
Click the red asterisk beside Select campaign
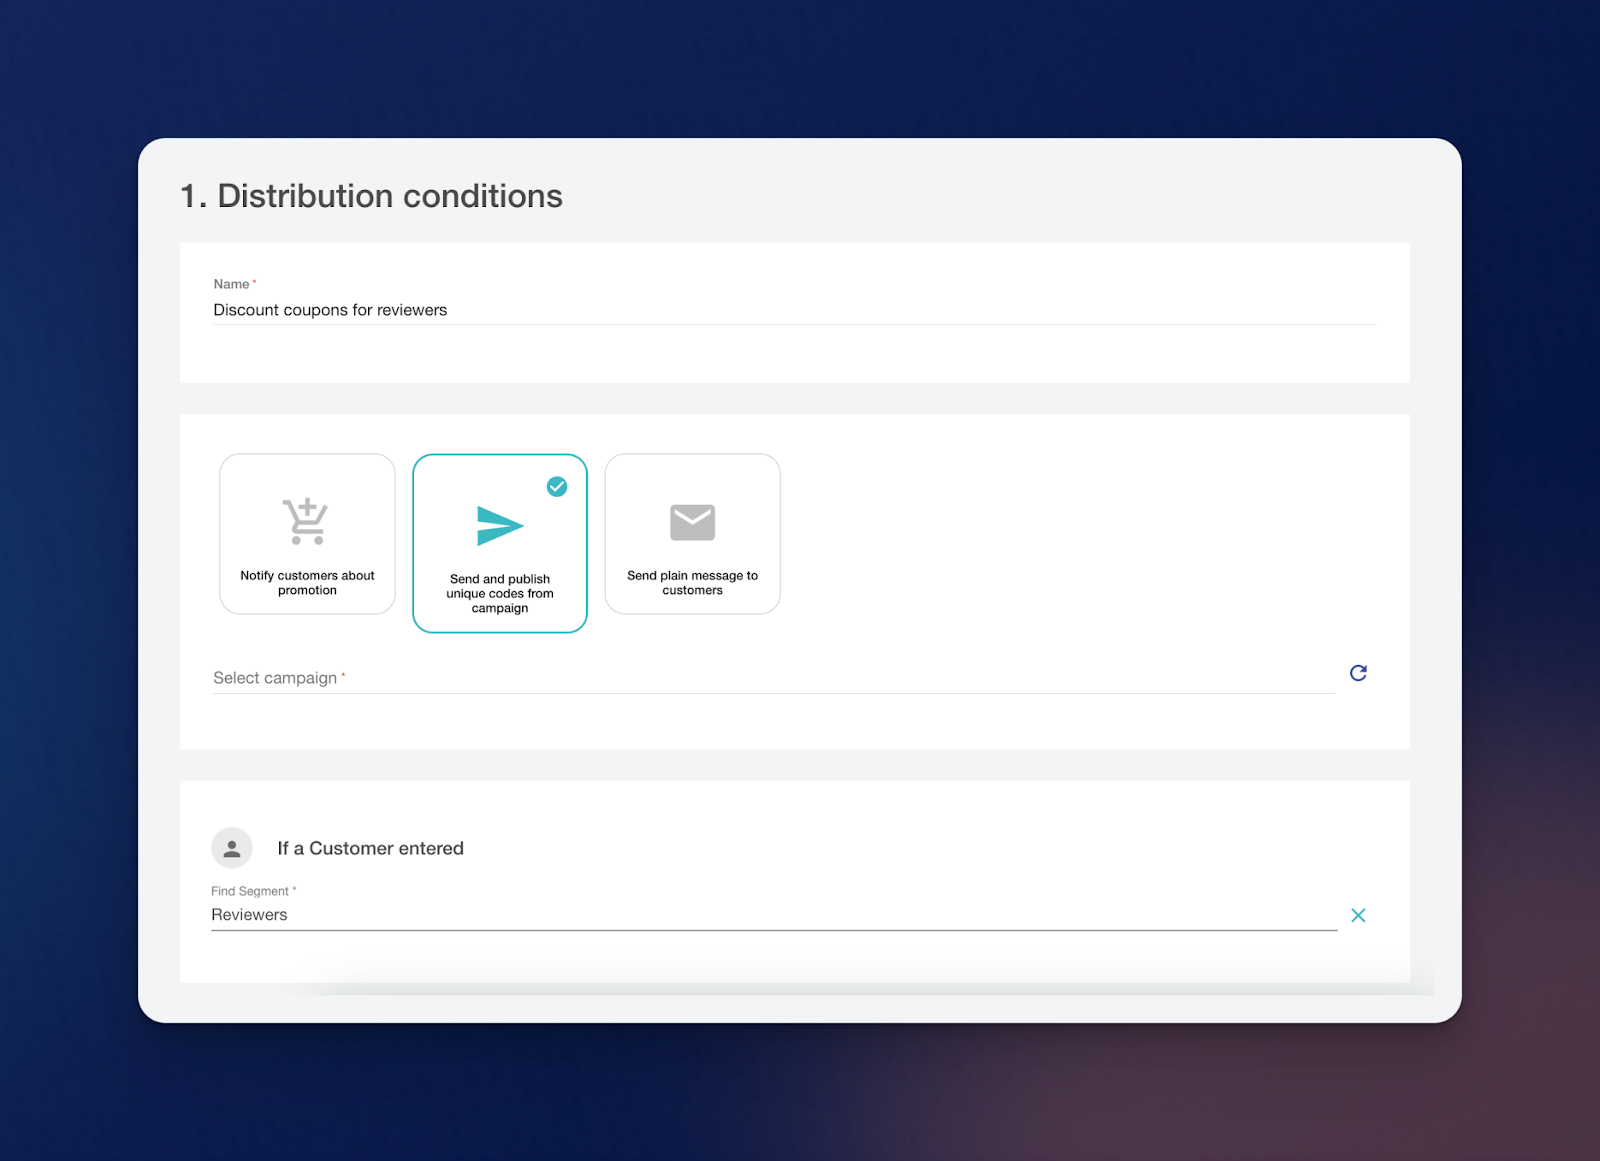tap(343, 676)
